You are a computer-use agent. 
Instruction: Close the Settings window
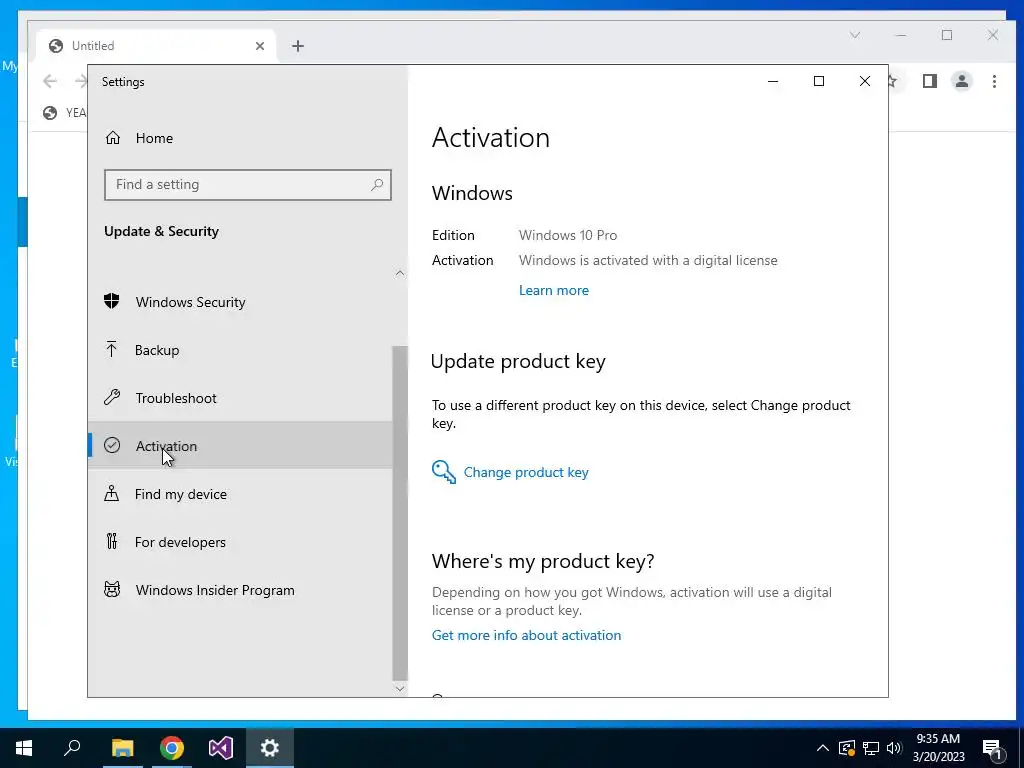tap(865, 81)
